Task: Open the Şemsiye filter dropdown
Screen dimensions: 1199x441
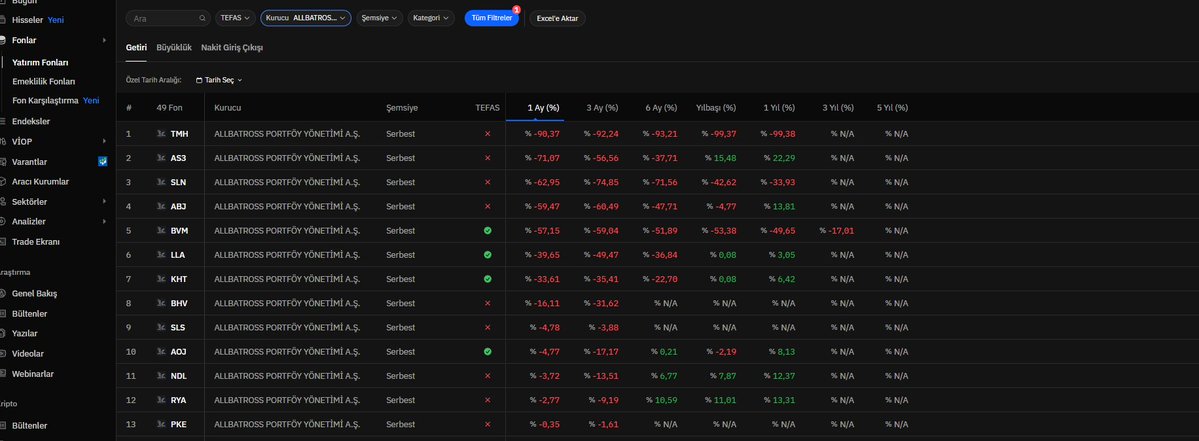Action: click(x=379, y=18)
